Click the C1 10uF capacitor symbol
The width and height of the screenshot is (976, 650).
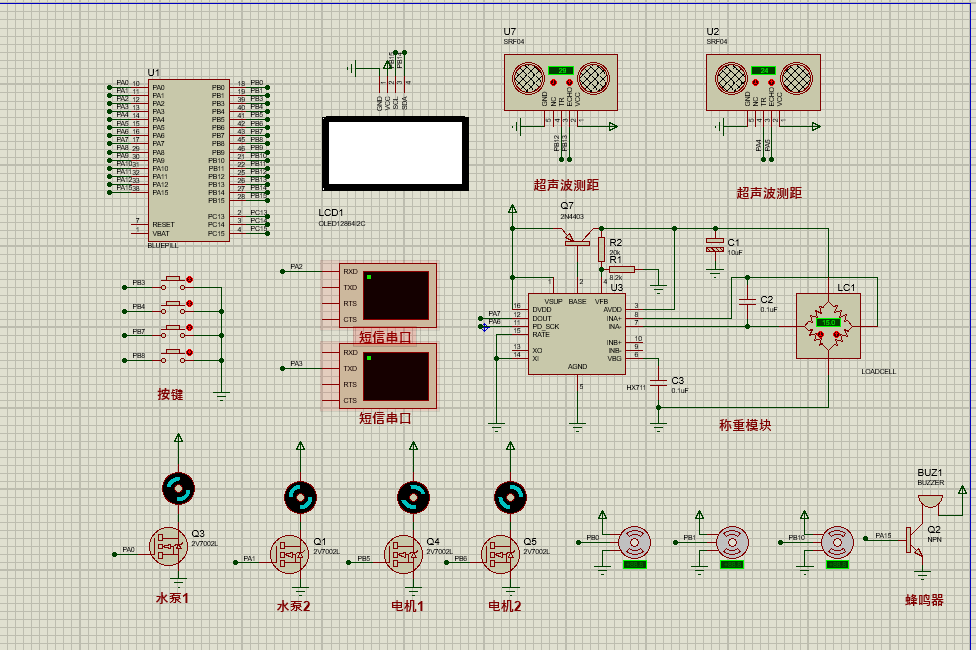[715, 245]
